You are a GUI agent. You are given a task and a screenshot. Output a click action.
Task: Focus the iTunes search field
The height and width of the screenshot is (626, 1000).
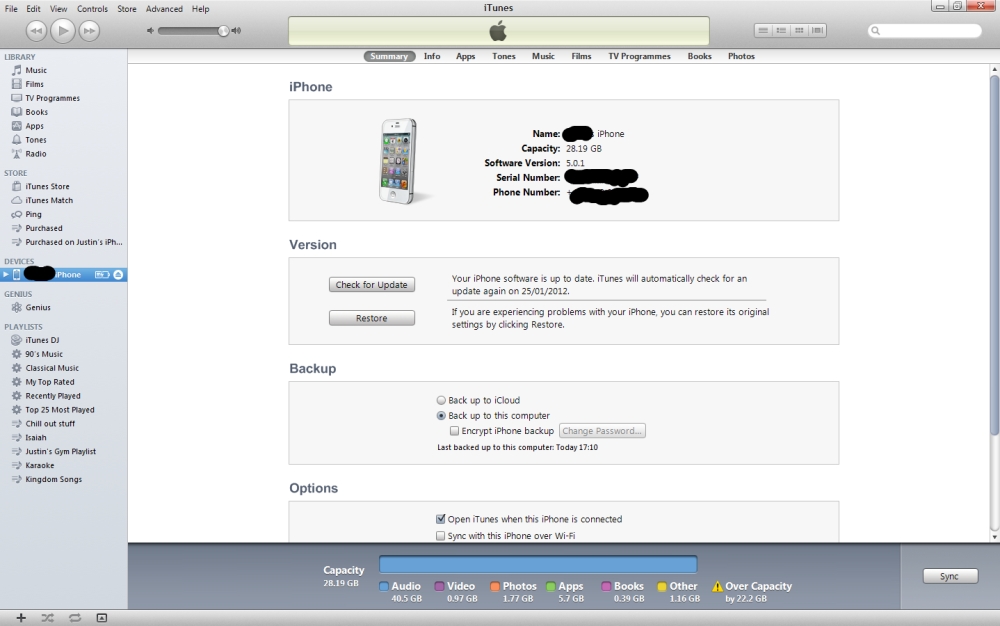[x=925, y=31]
